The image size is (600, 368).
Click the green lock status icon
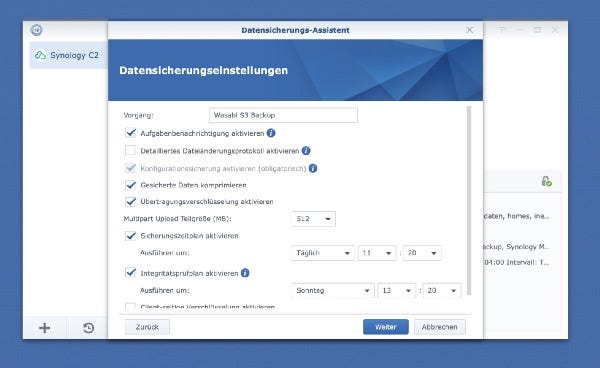coord(546,181)
